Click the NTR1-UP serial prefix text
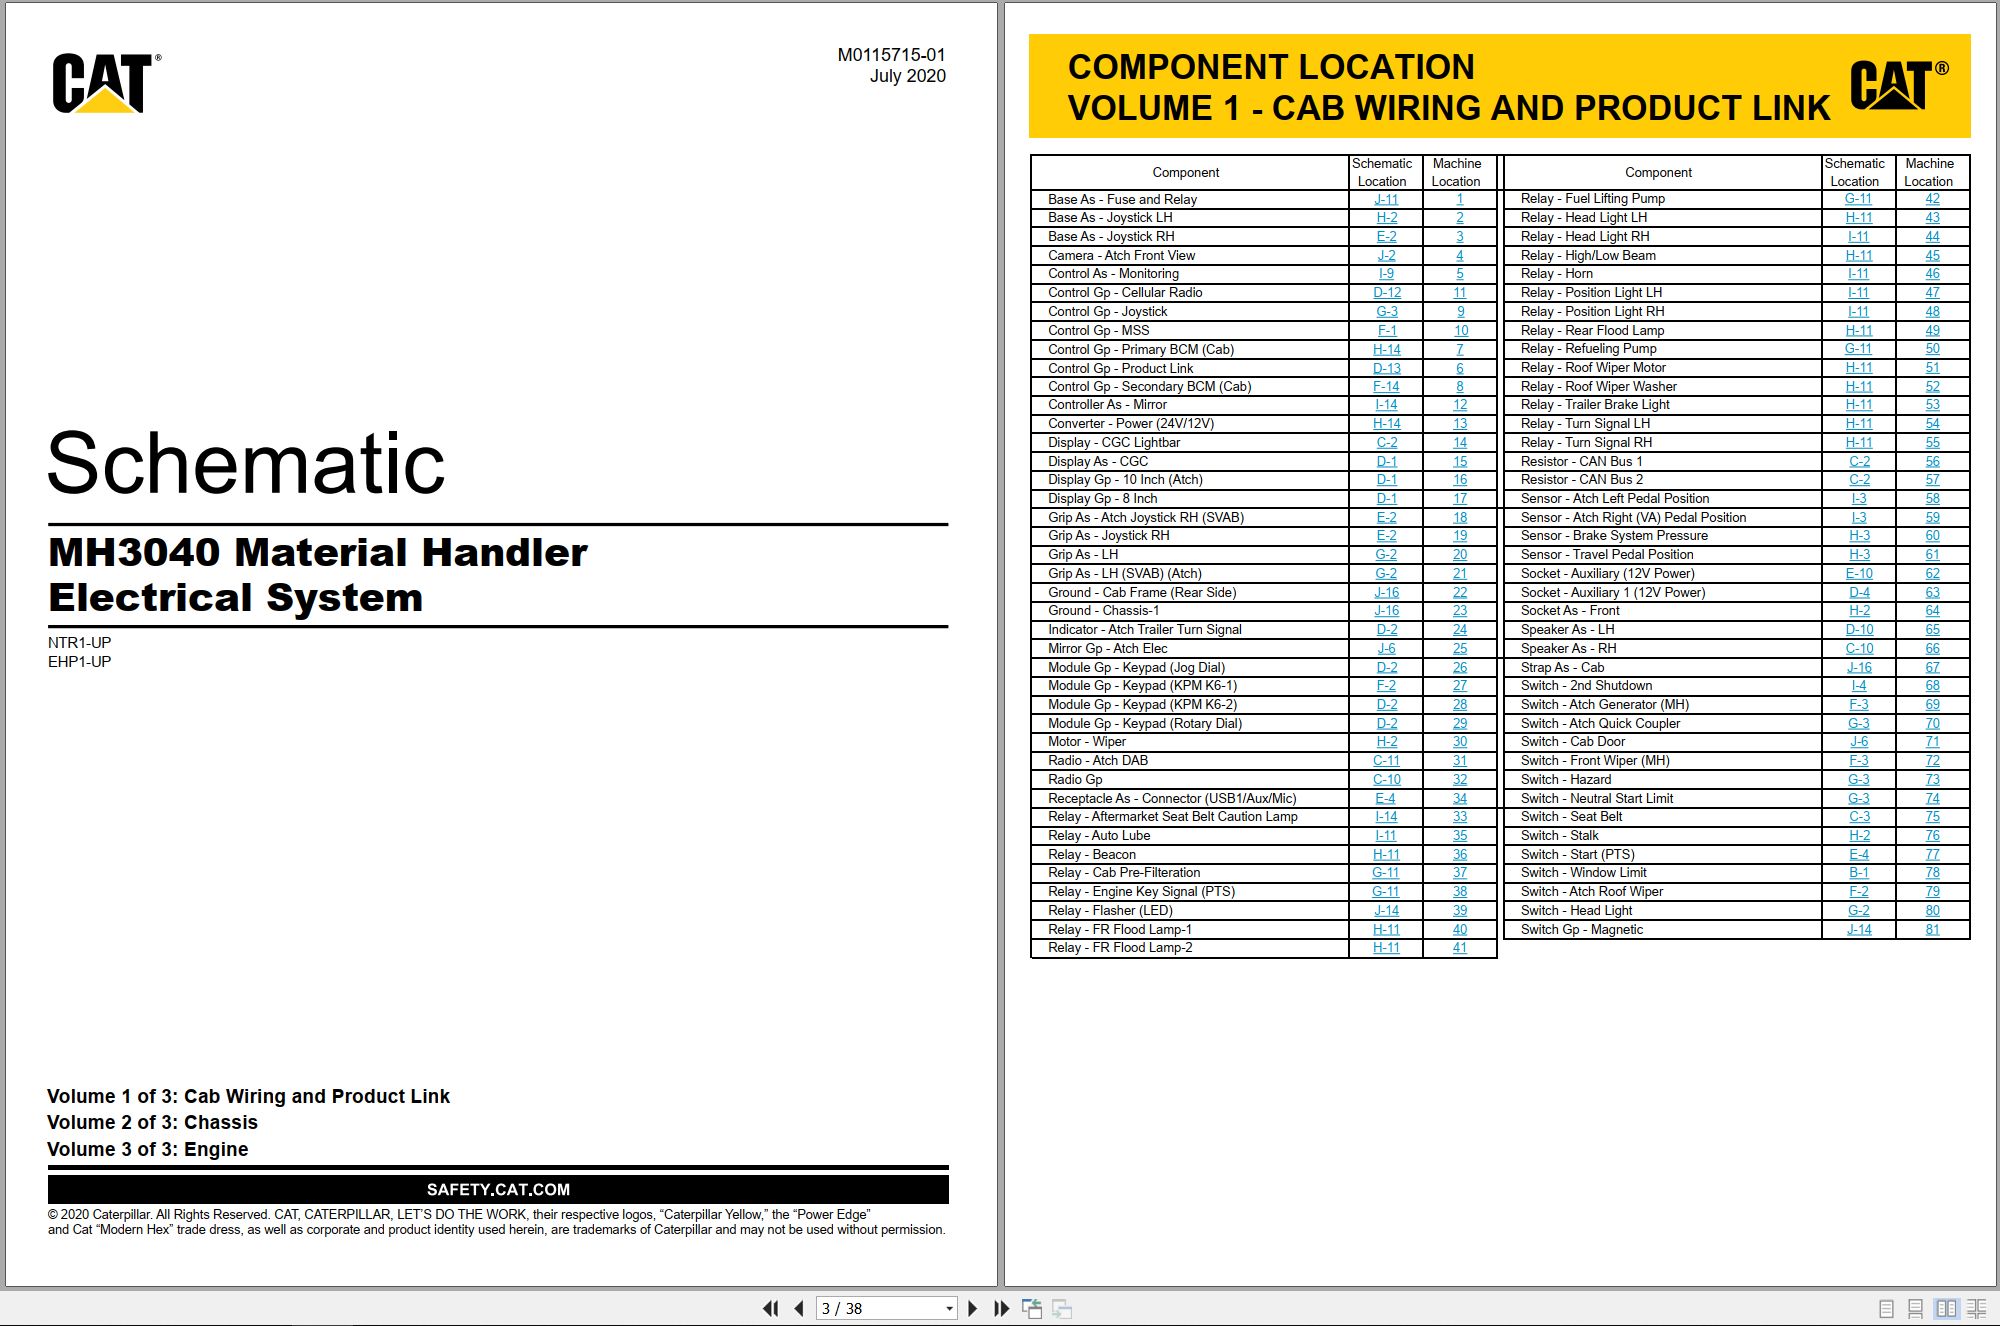This screenshot has width=2000, height=1326. [79, 642]
